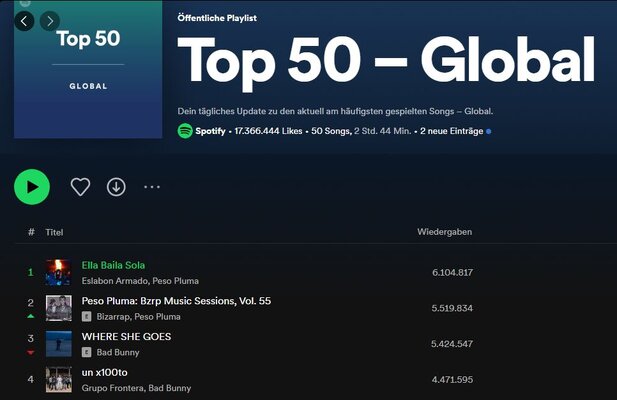617x400 pixels.
Task: Open artist Bad Bunny under un x100to
Action: 170,388
